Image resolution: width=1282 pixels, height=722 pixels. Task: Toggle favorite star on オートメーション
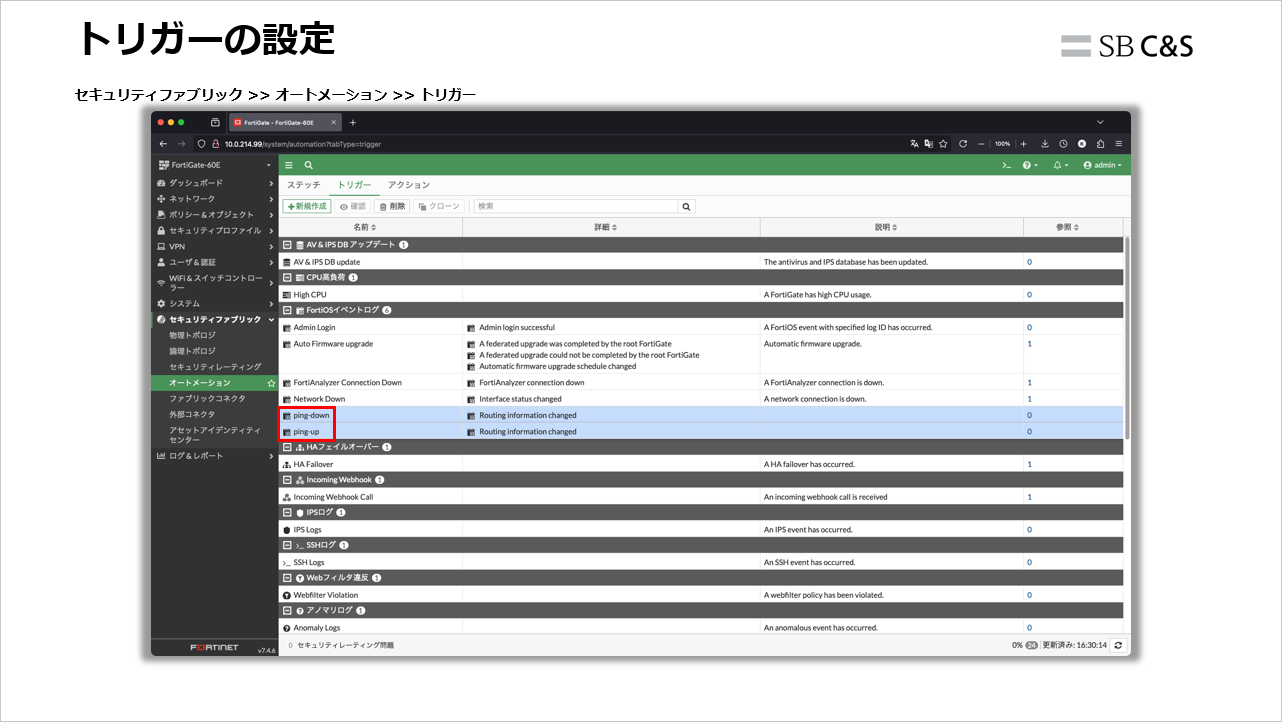click(x=271, y=383)
